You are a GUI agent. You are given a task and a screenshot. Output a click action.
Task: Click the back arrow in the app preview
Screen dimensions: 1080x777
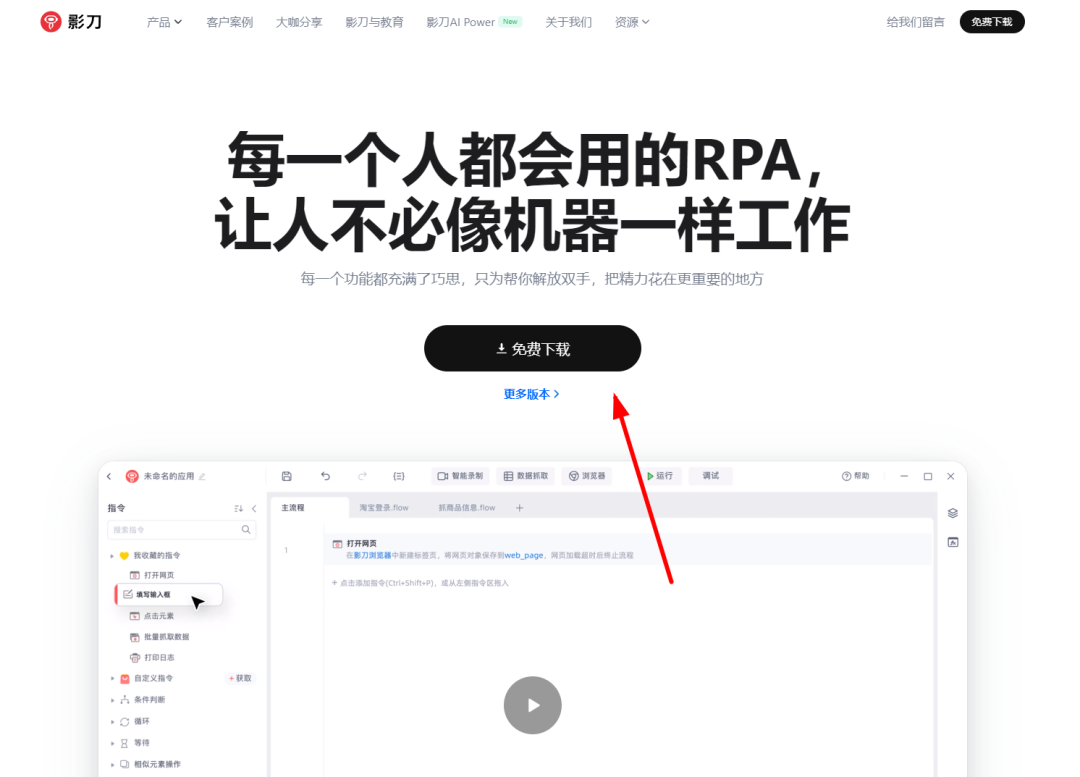pyautogui.click(x=109, y=476)
